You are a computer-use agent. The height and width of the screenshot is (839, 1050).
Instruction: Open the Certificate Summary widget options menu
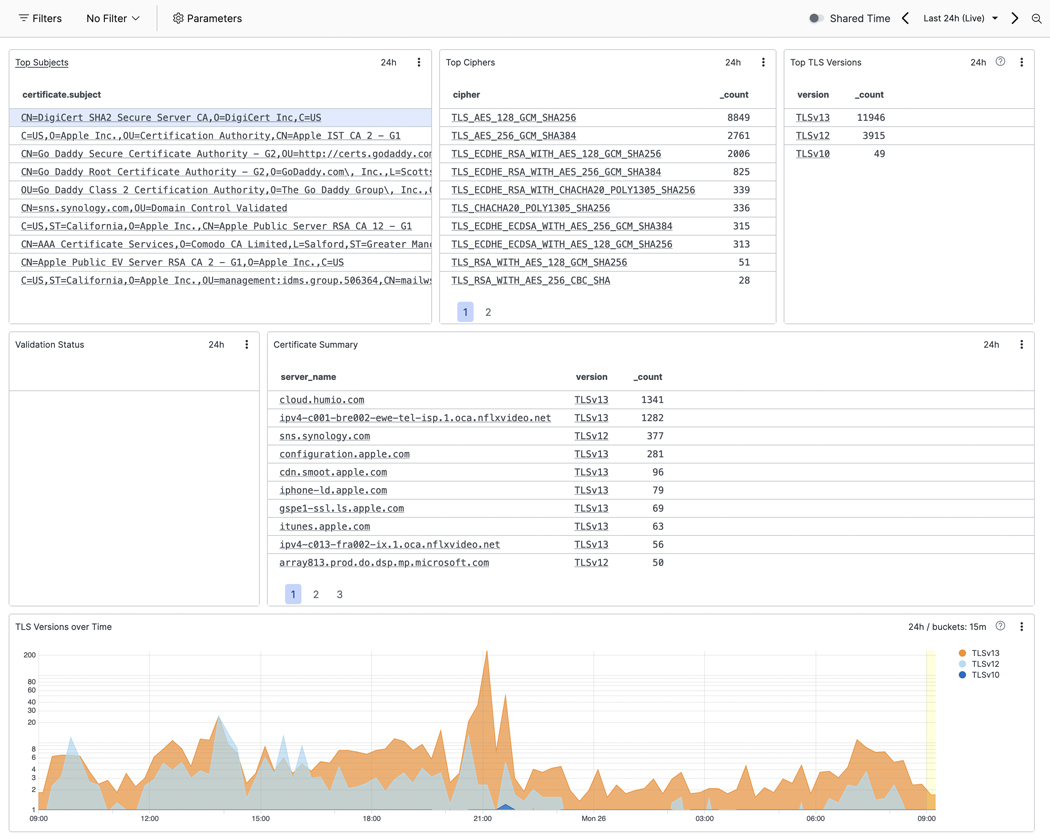coord(1021,344)
